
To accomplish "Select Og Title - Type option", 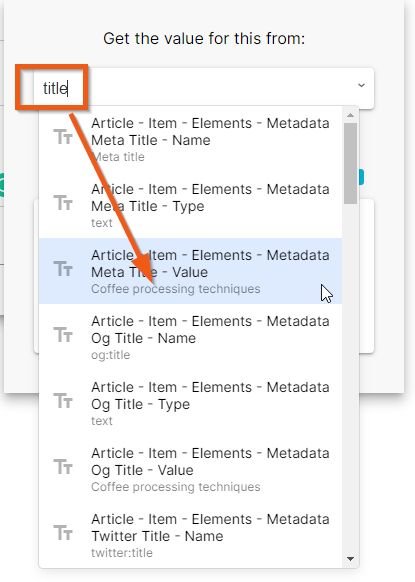I will click(x=190, y=403).
